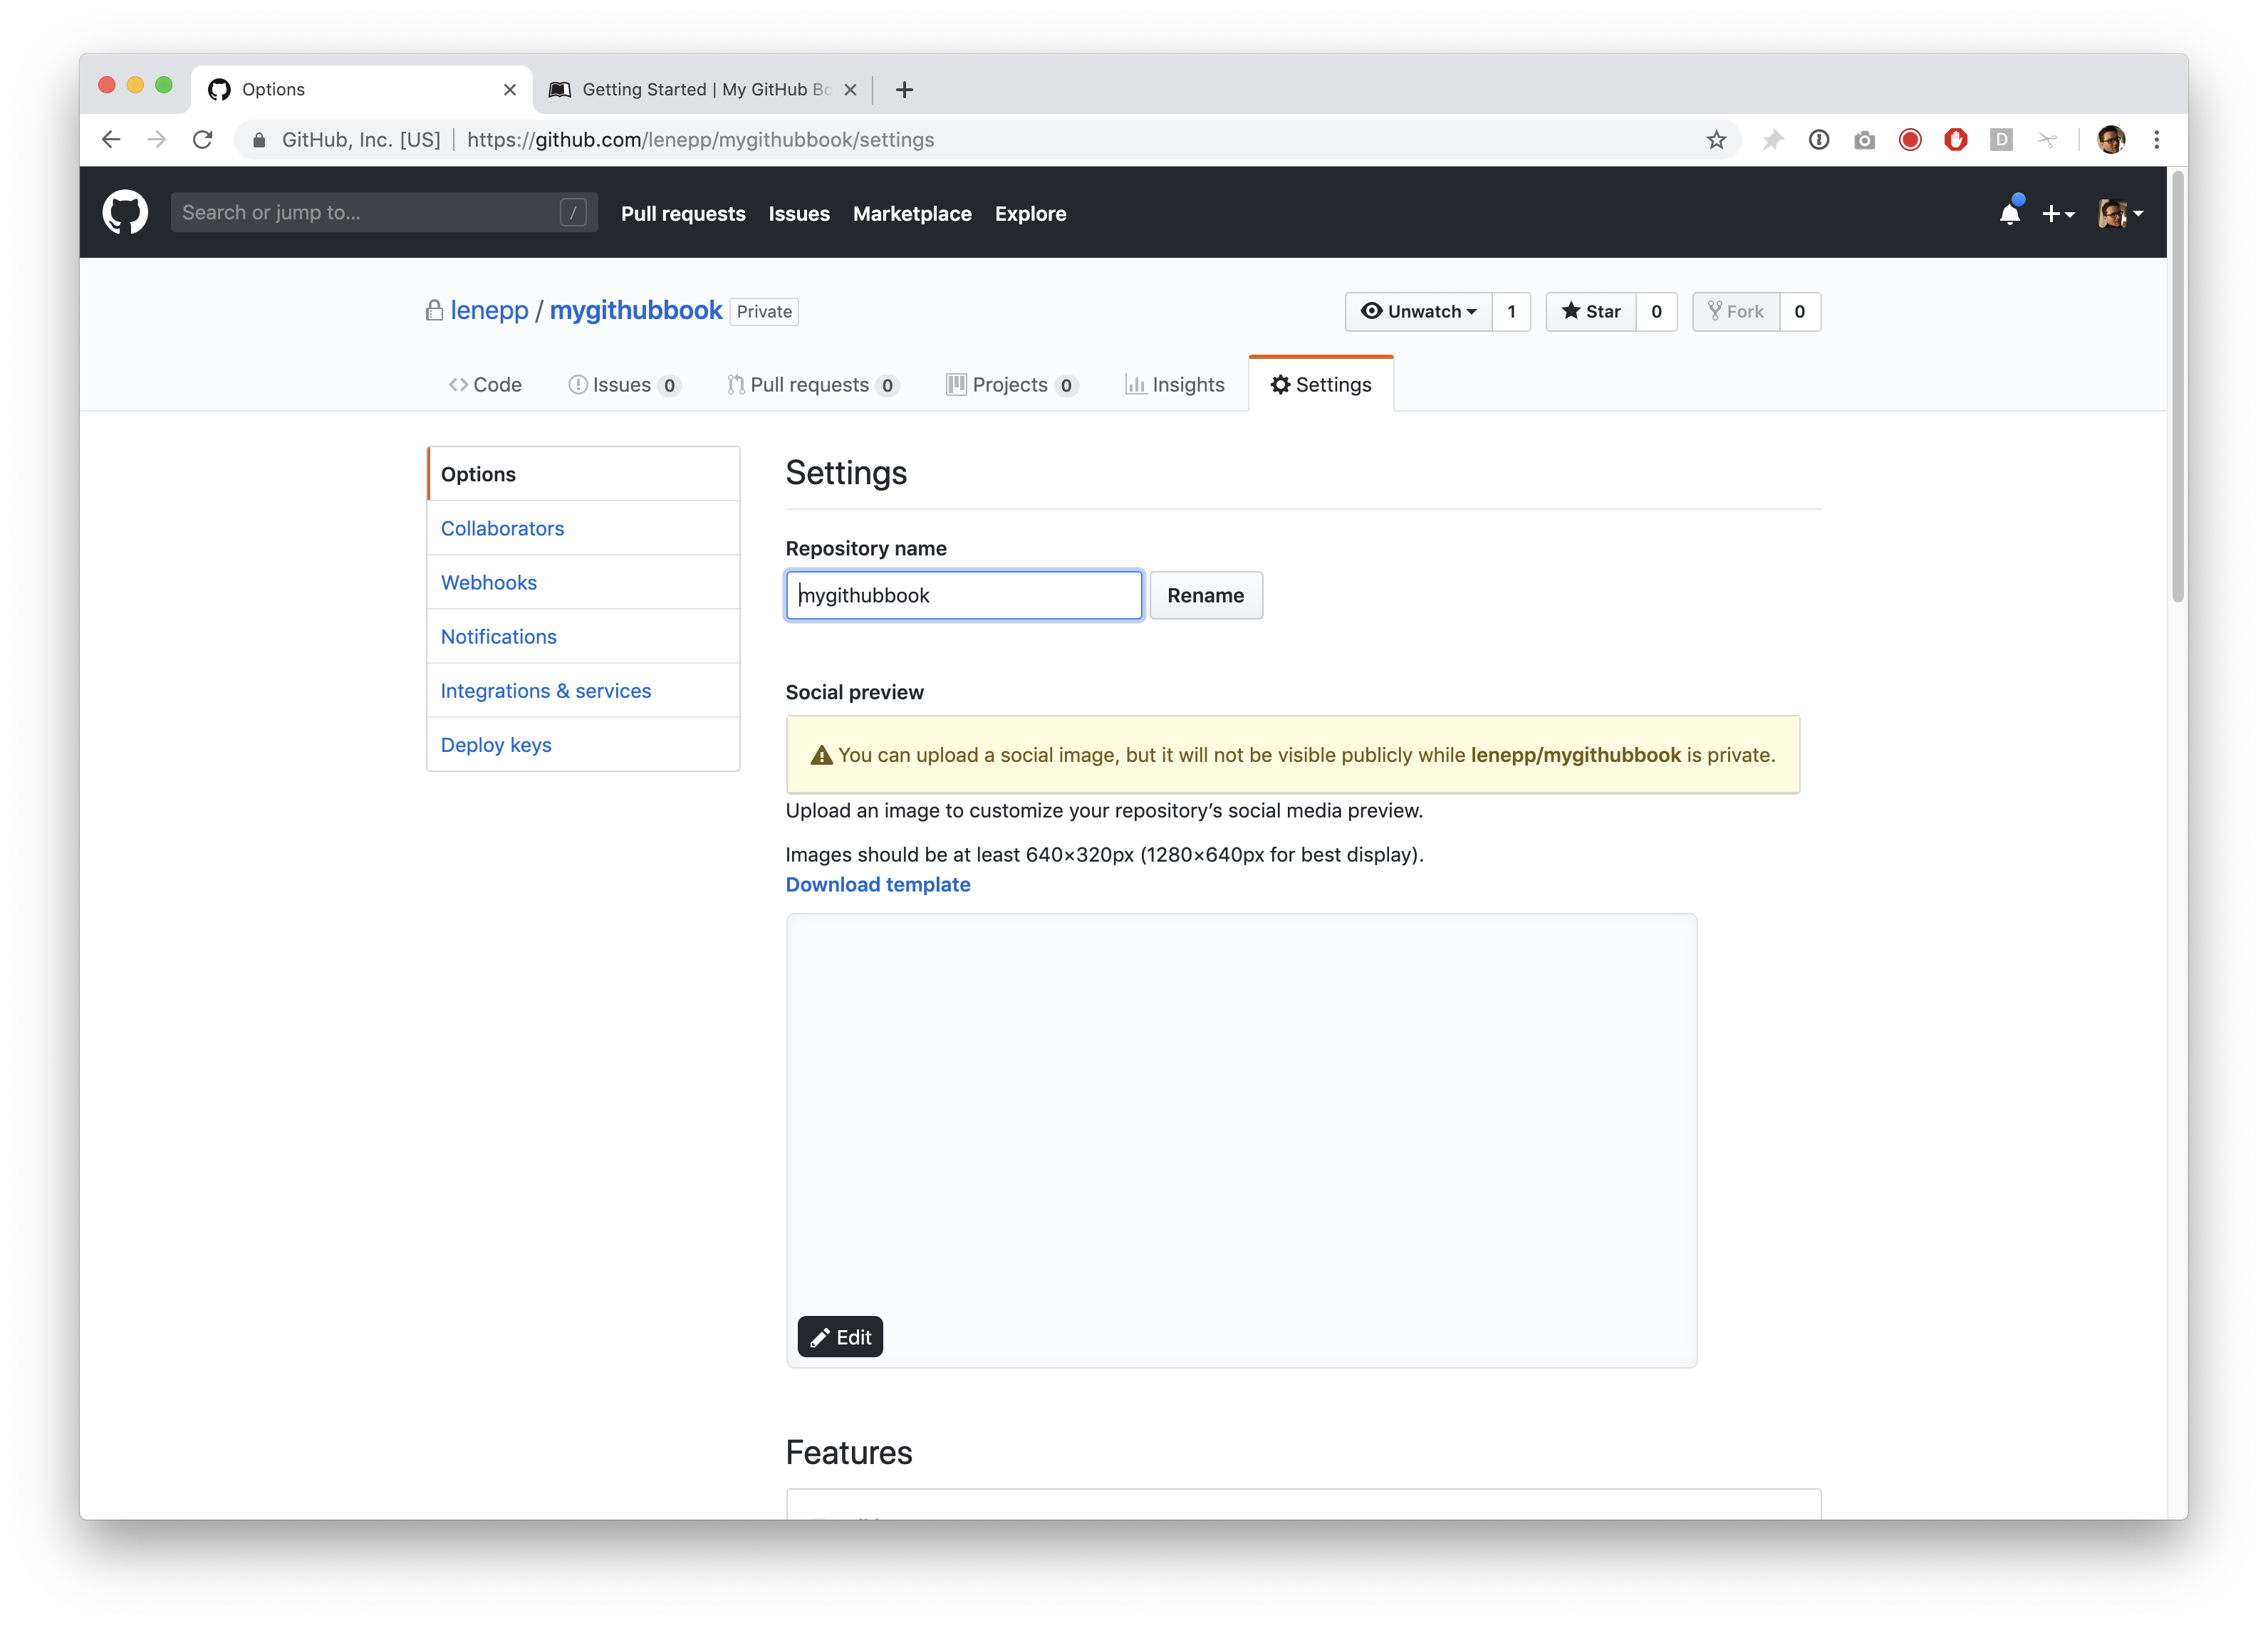2268x1625 pixels.
Task: Open Chrome profile avatar
Action: point(2111,140)
